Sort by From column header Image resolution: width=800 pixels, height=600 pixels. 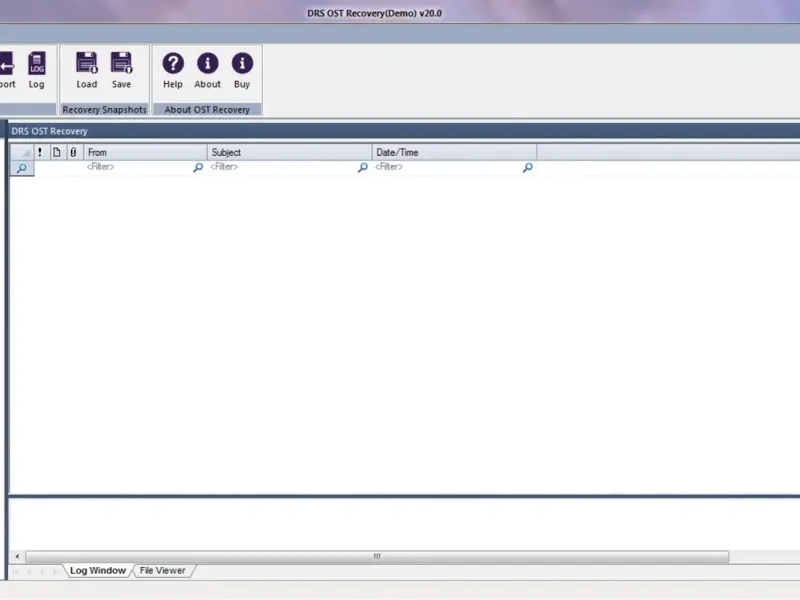[x=145, y=152]
